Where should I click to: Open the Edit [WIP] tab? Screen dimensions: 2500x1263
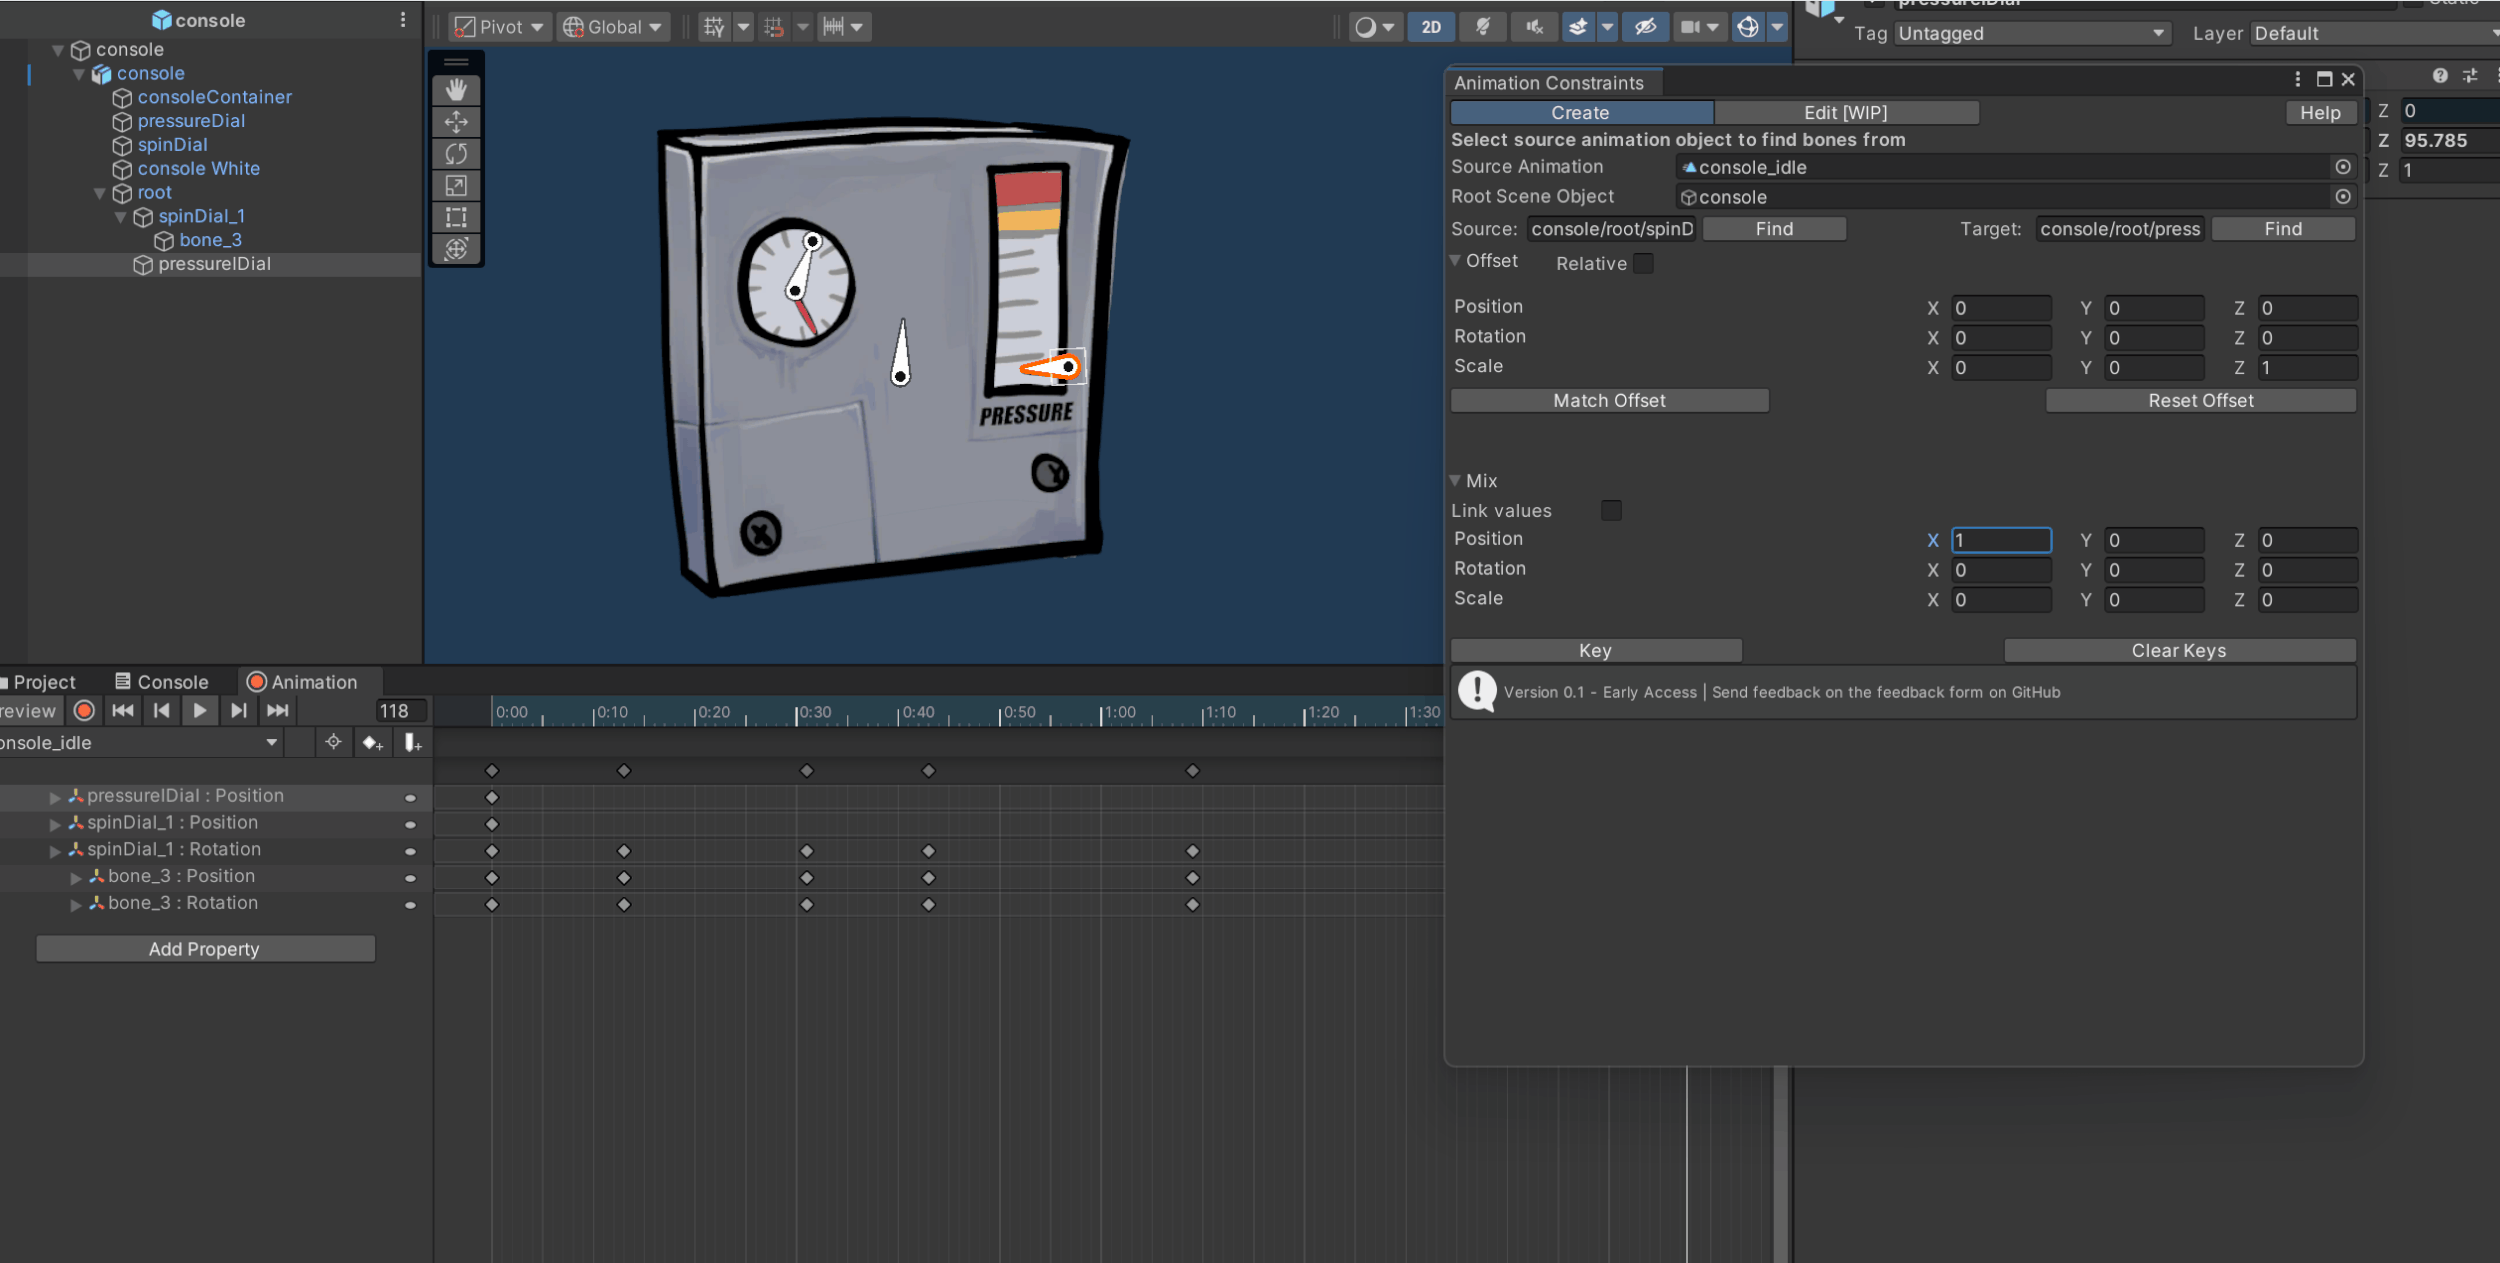point(1845,113)
